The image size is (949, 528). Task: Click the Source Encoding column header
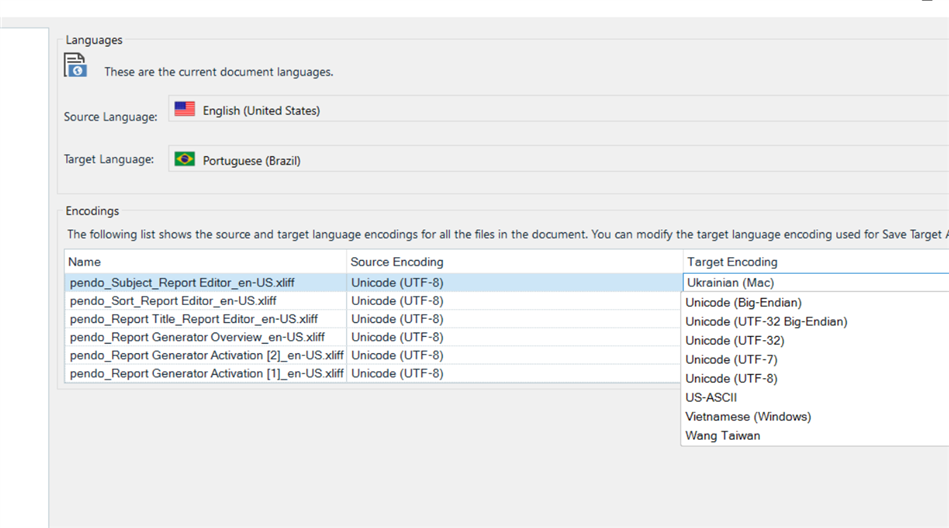(514, 262)
